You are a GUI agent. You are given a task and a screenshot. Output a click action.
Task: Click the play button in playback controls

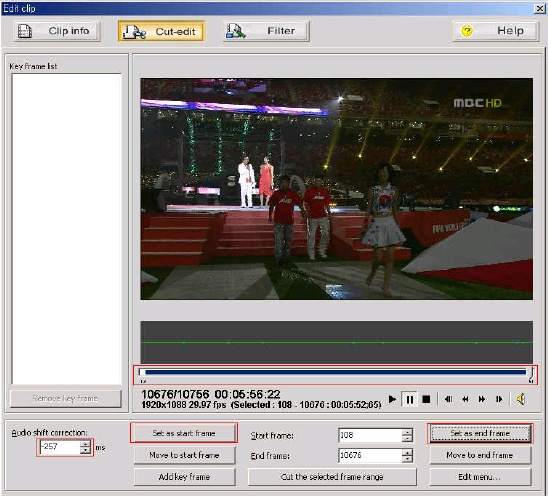(392, 399)
